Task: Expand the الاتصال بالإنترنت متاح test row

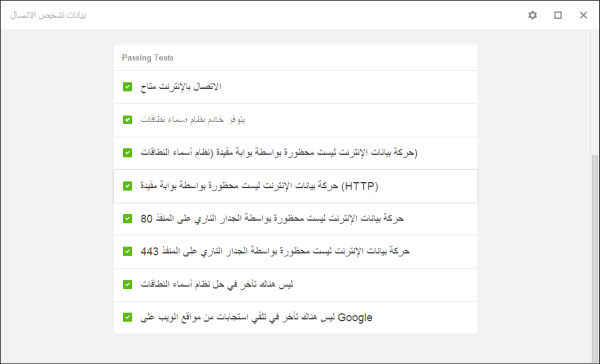Action: (295, 87)
